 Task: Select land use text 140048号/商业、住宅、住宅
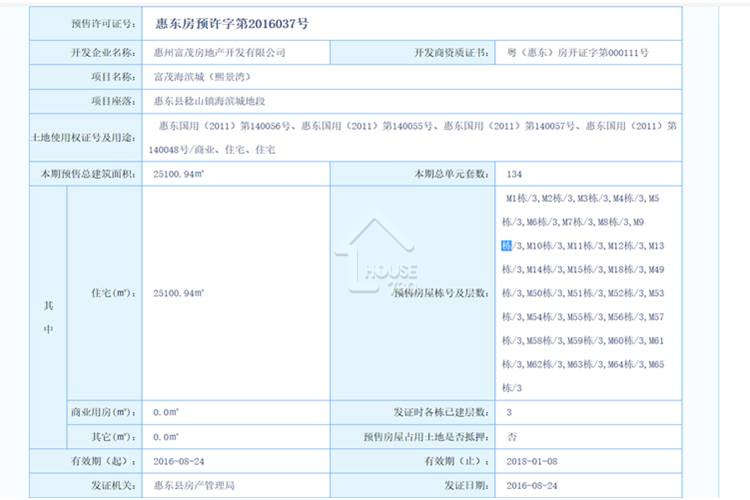tap(212, 150)
